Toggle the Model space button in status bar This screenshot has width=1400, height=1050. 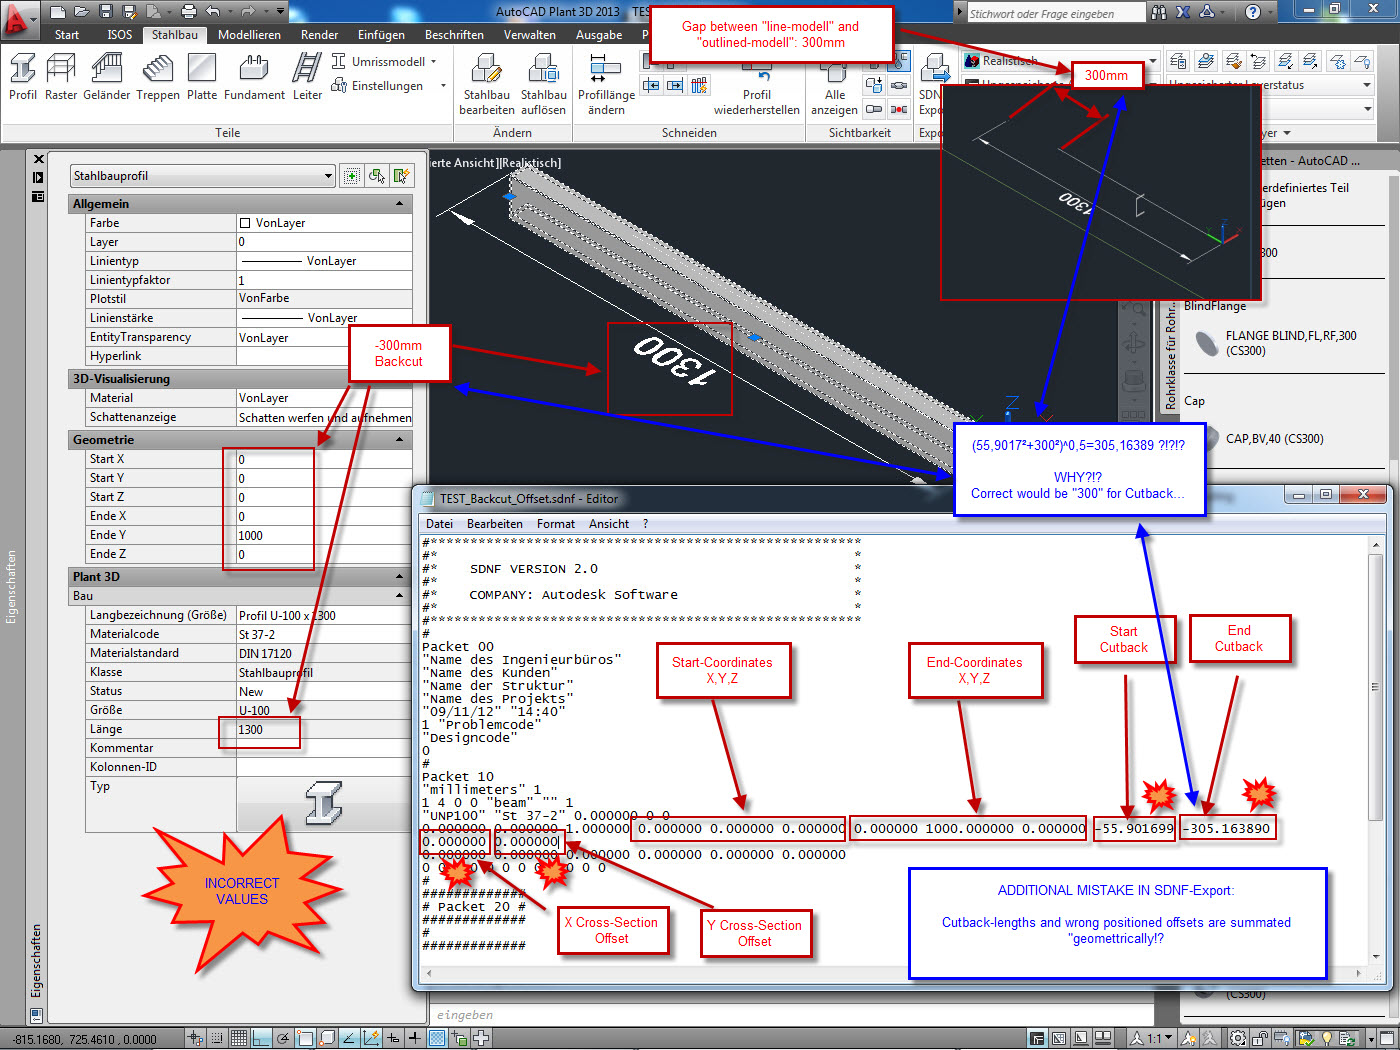[1037, 1039]
